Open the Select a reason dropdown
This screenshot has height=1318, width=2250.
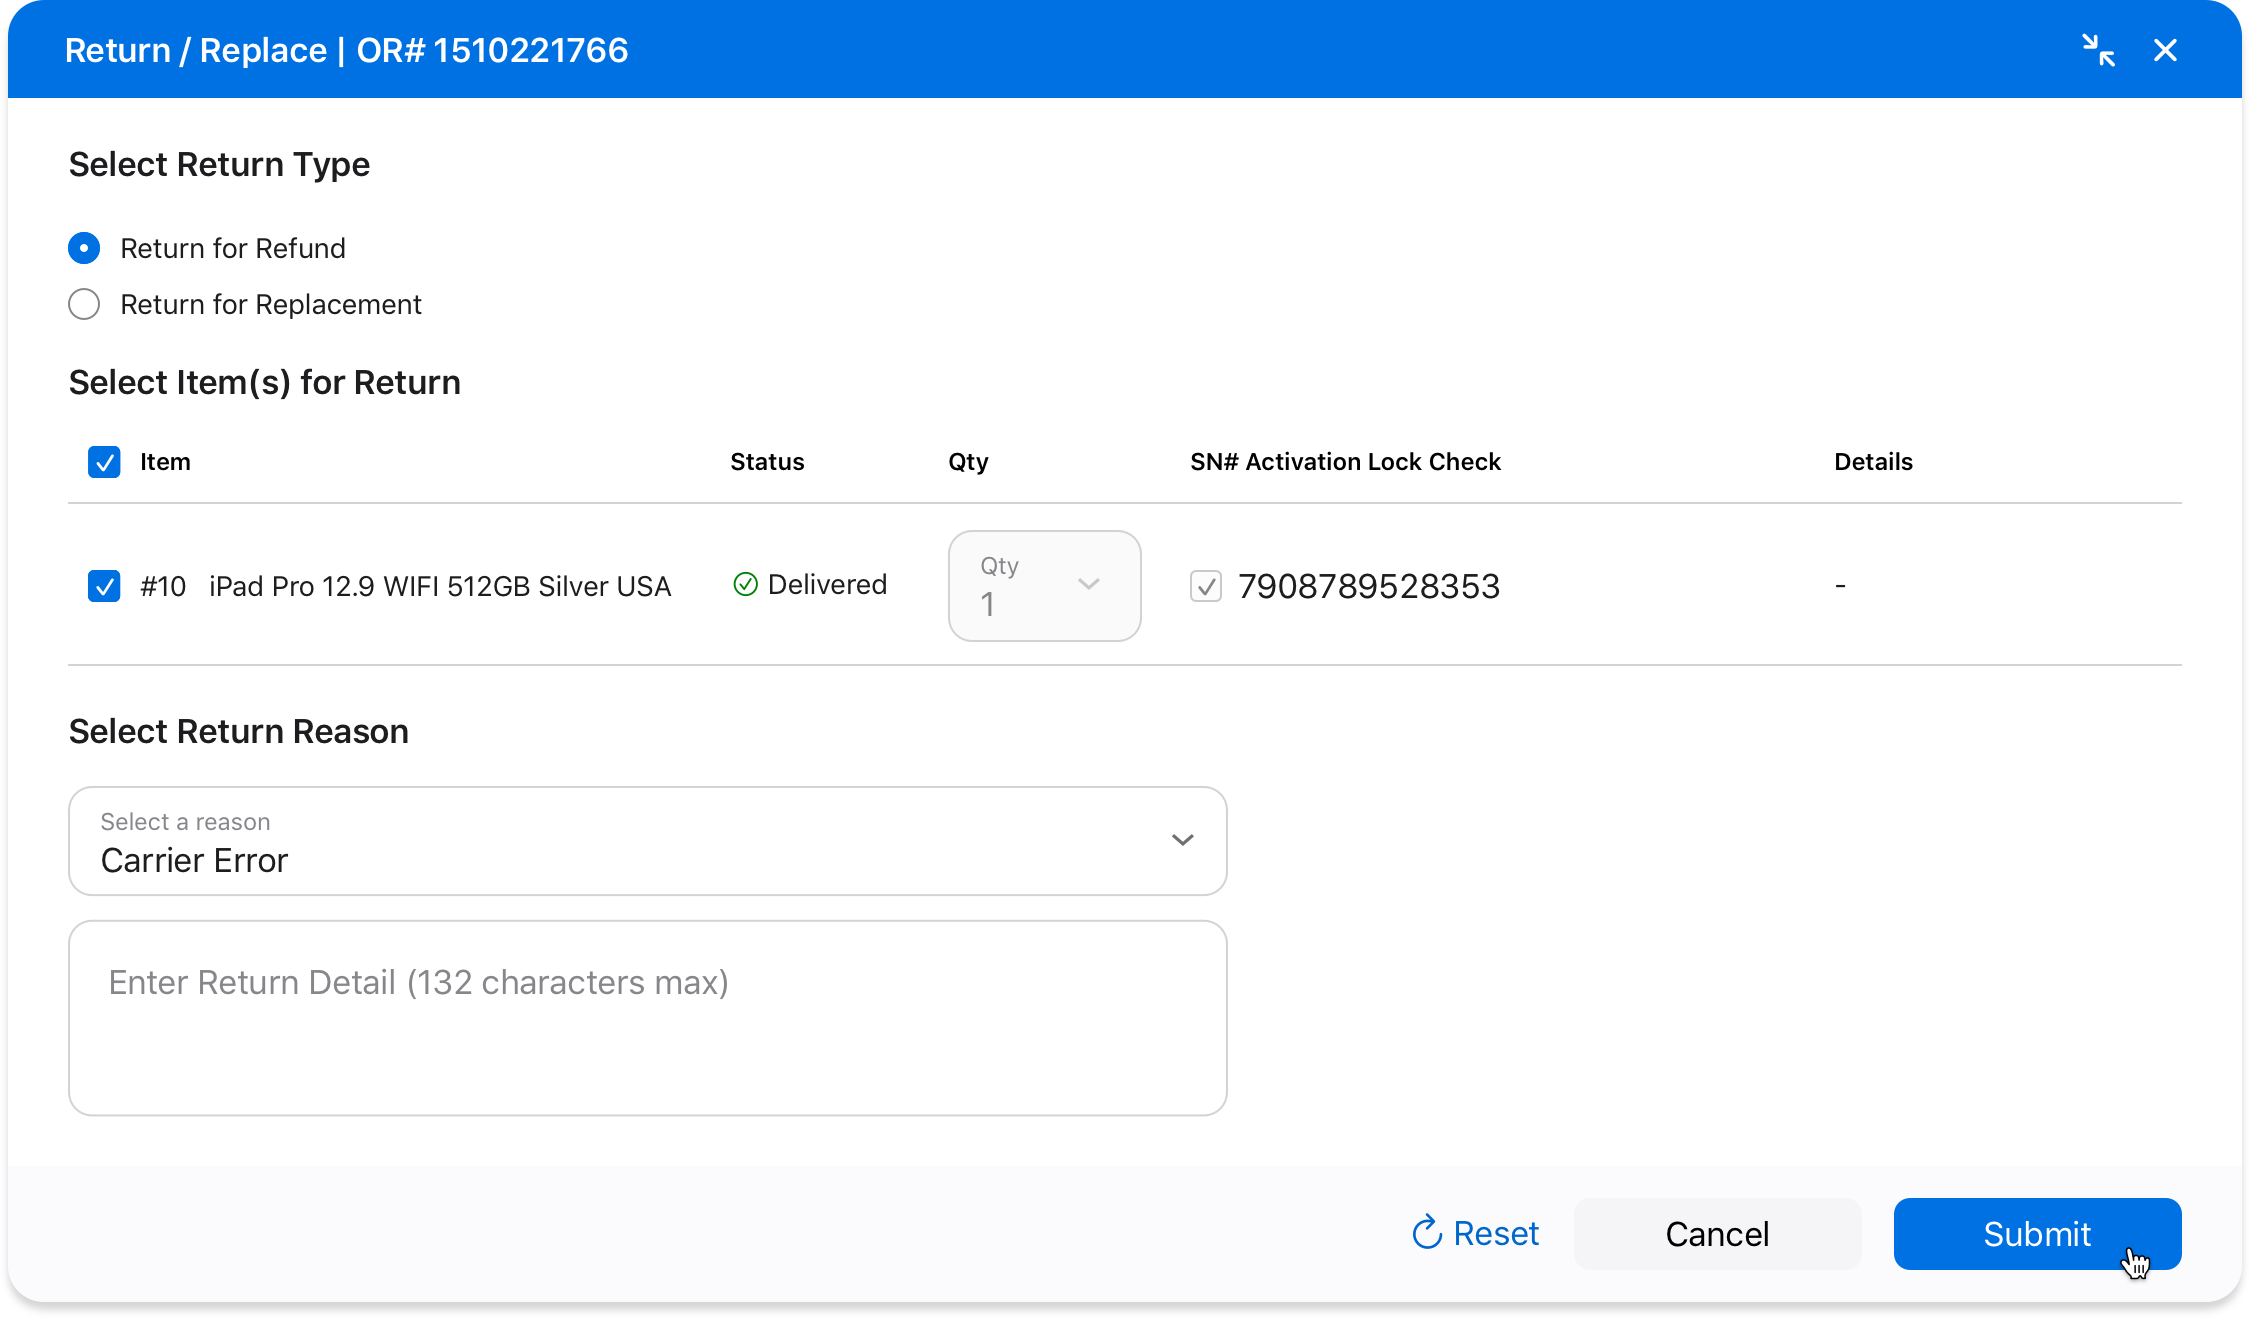[647, 841]
